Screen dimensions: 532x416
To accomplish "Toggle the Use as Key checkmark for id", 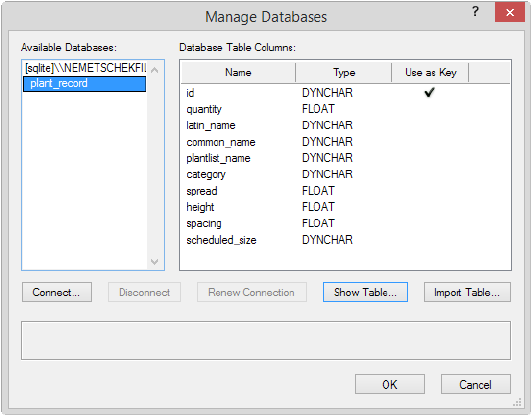I will tap(430, 92).
